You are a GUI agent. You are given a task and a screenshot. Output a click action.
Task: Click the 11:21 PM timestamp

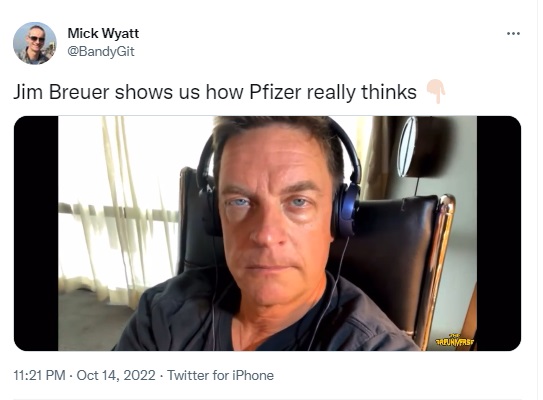(39, 375)
